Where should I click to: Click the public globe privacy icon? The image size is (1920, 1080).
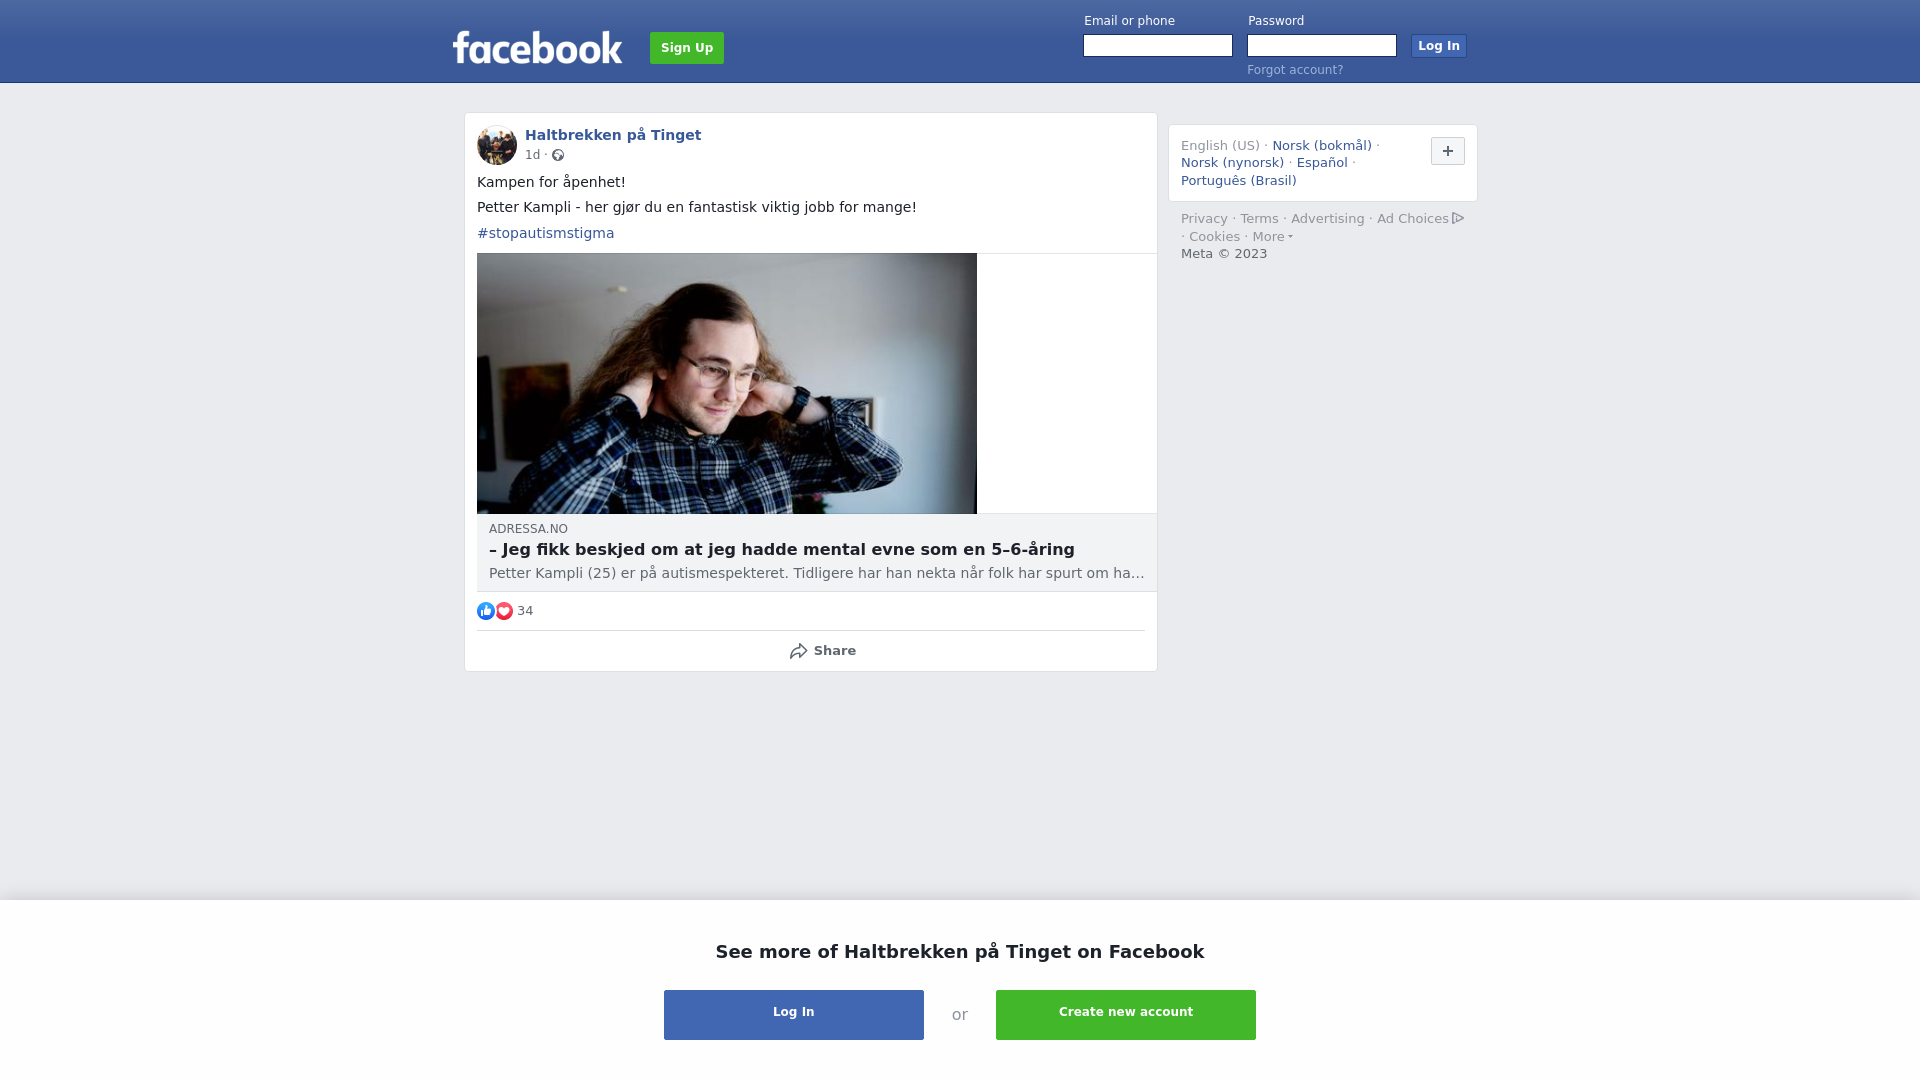click(x=558, y=155)
